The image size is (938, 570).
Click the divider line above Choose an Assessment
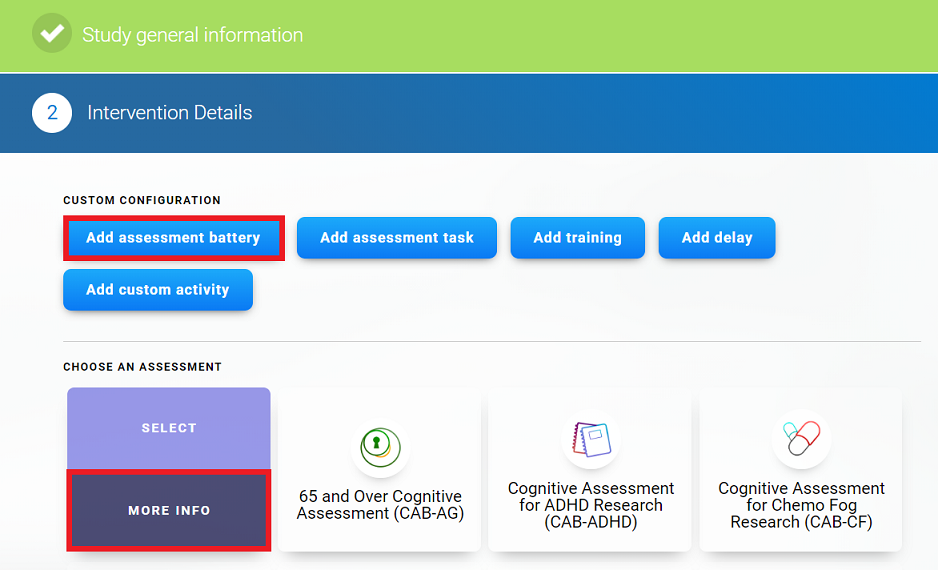coord(491,342)
